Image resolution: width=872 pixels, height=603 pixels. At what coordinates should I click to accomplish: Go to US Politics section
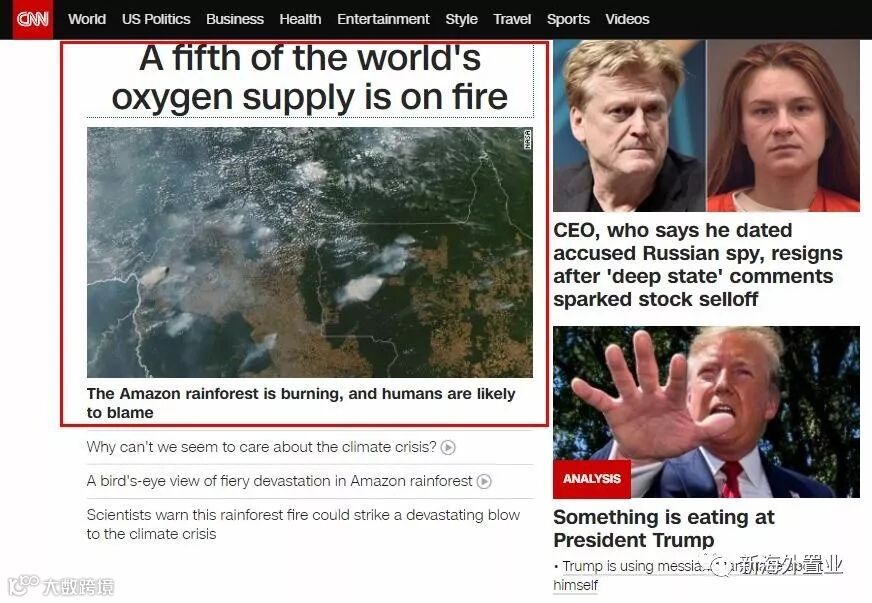coord(156,19)
